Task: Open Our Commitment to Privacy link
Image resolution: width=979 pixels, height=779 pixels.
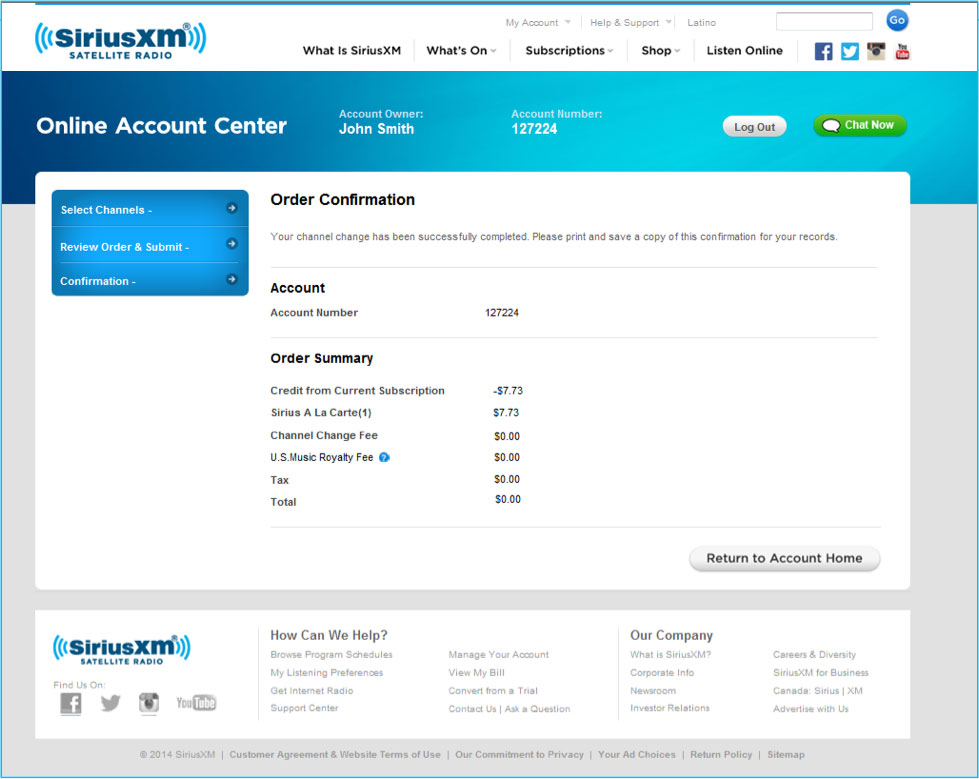Action: pyautogui.click(x=519, y=755)
